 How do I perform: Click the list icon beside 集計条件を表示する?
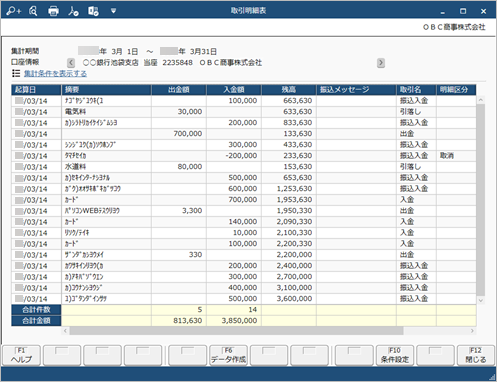tap(16, 73)
